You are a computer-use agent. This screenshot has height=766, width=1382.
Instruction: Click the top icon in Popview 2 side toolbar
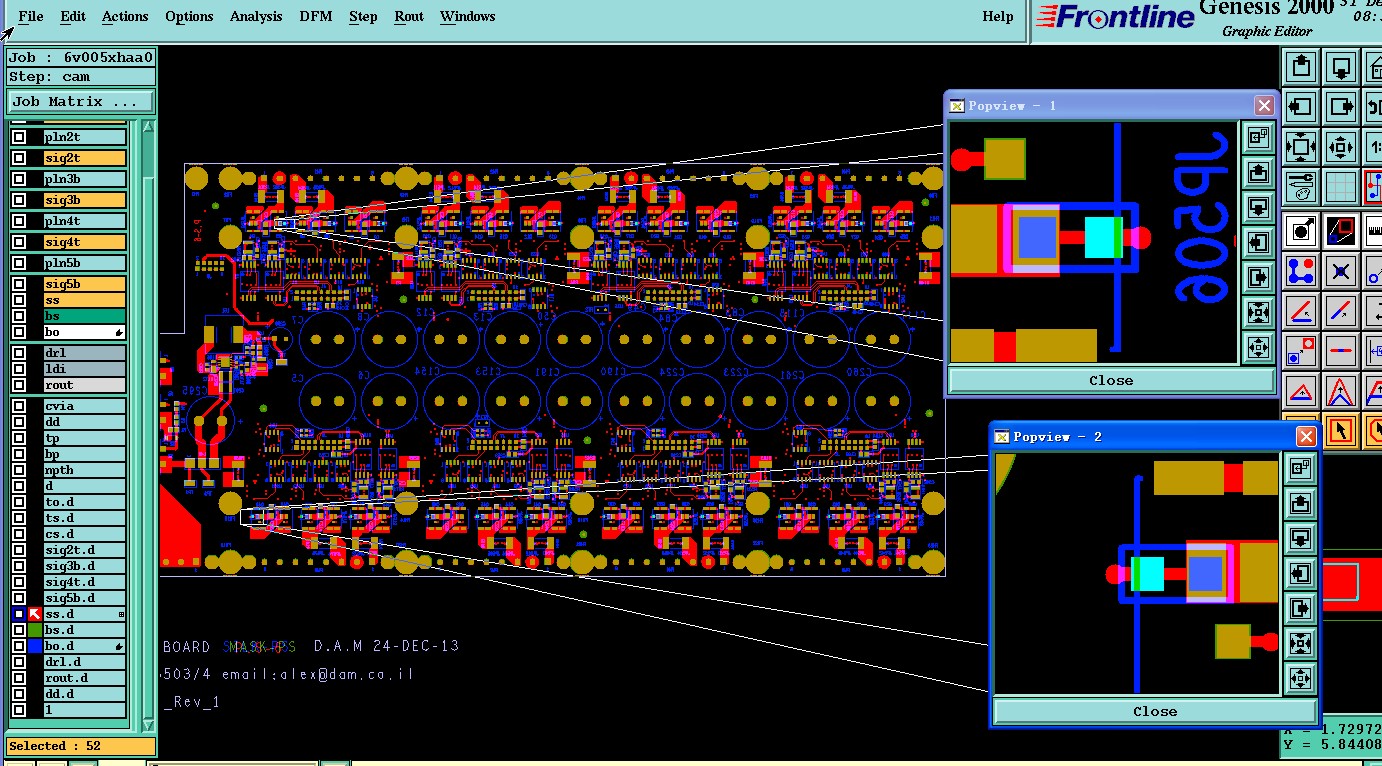coord(1300,468)
